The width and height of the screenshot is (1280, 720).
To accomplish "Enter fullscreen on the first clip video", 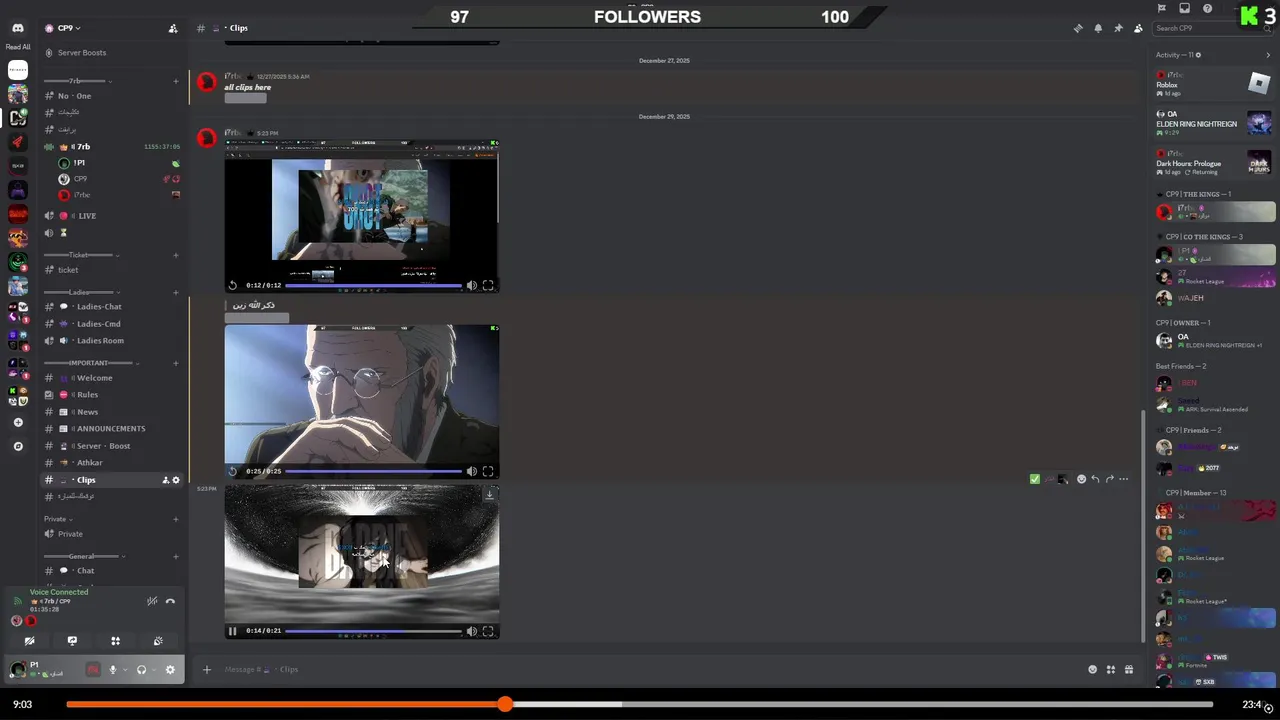I will pyautogui.click(x=488, y=285).
